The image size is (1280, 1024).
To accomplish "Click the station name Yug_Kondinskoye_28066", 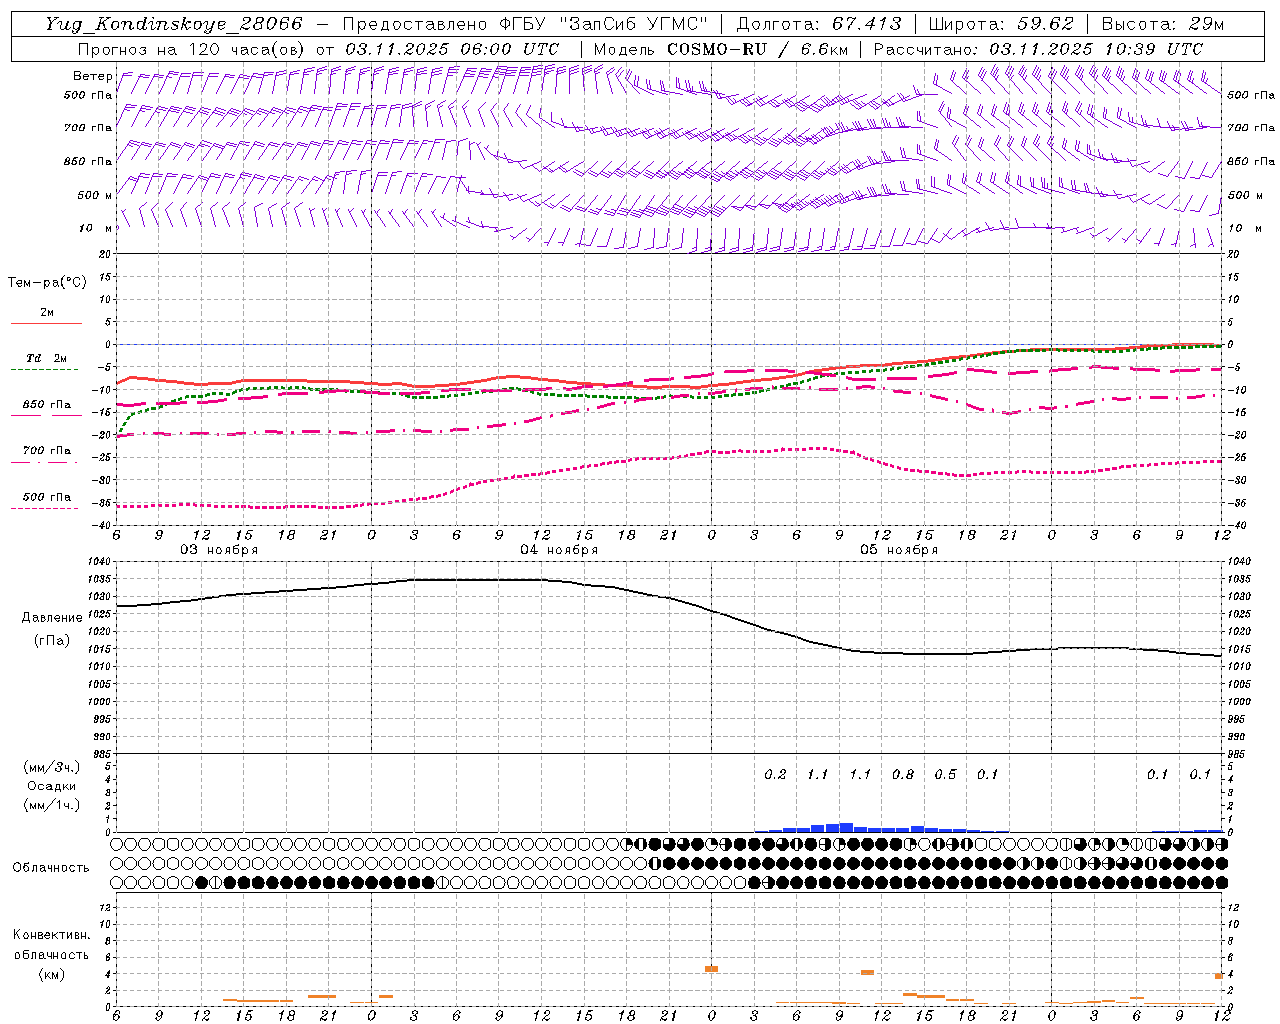I will 173,24.
